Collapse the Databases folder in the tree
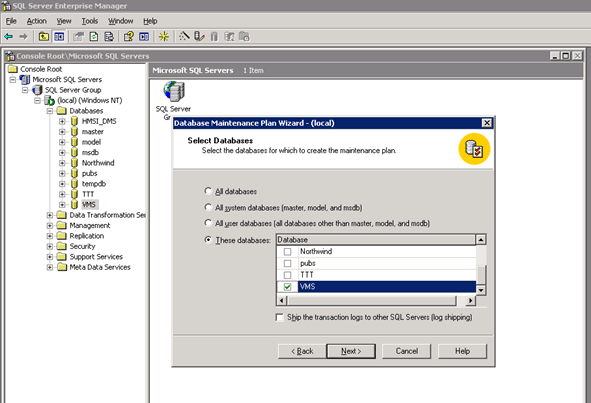Screen dimensions: 591x403 click(50, 111)
